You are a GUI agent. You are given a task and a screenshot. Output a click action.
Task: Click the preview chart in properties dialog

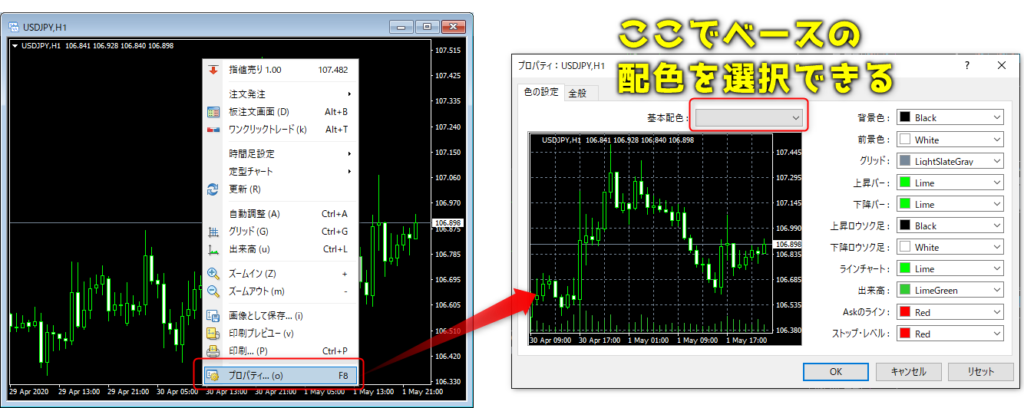[664, 239]
